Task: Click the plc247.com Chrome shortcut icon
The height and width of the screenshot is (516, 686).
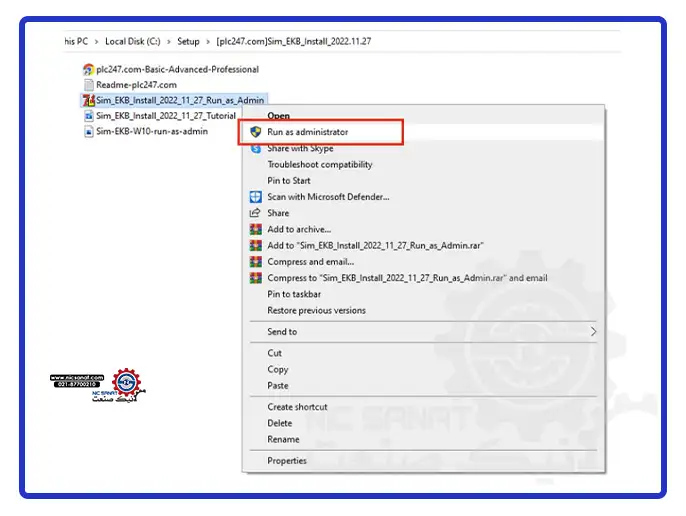Action: 88,69
